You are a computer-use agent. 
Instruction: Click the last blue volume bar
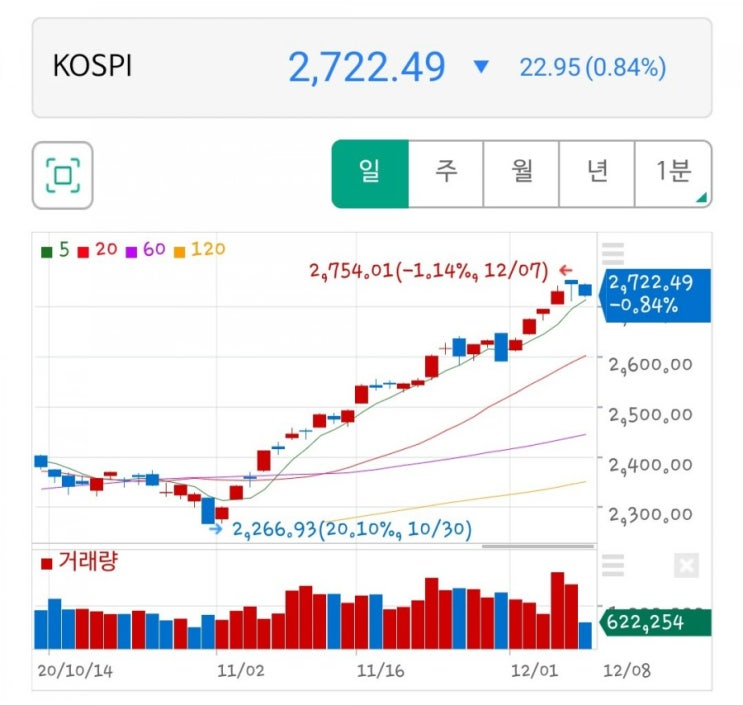pyautogui.click(x=586, y=636)
